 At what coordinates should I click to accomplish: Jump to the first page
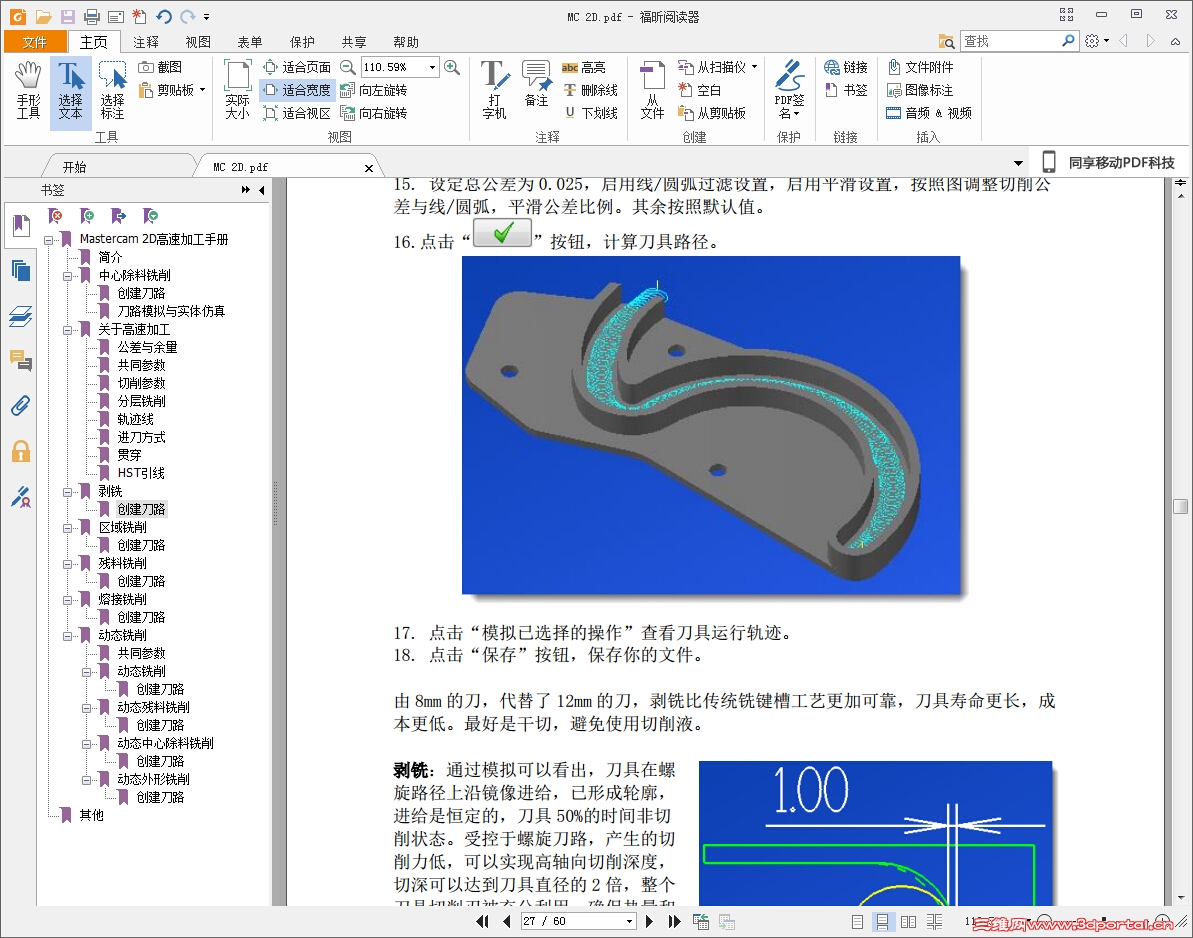pyautogui.click(x=482, y=921)
